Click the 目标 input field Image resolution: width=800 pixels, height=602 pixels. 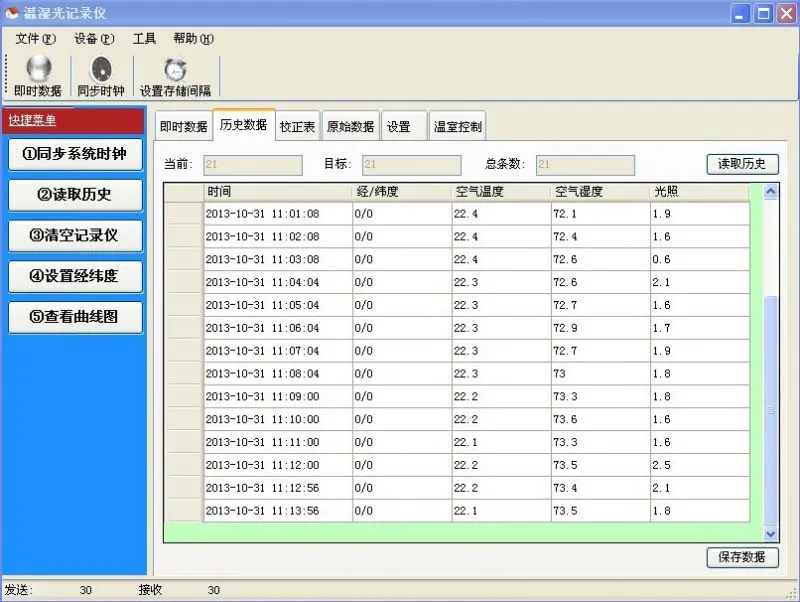click(412, 165)
